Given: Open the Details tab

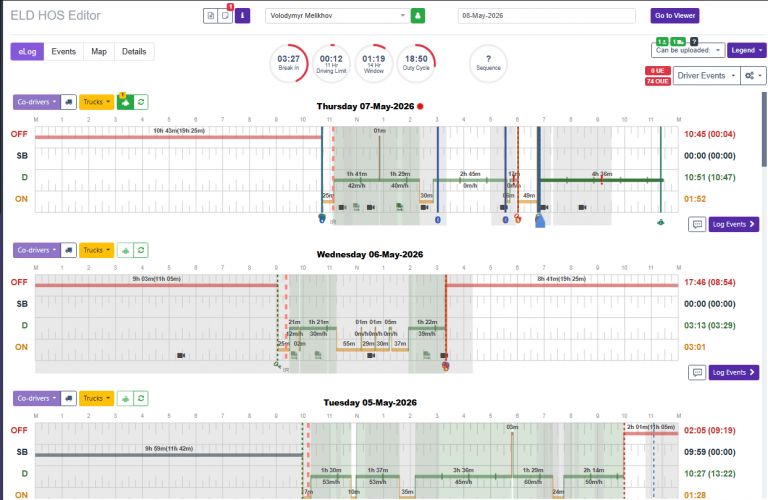Looking at the screenshot, I should [x=134, y=51].
